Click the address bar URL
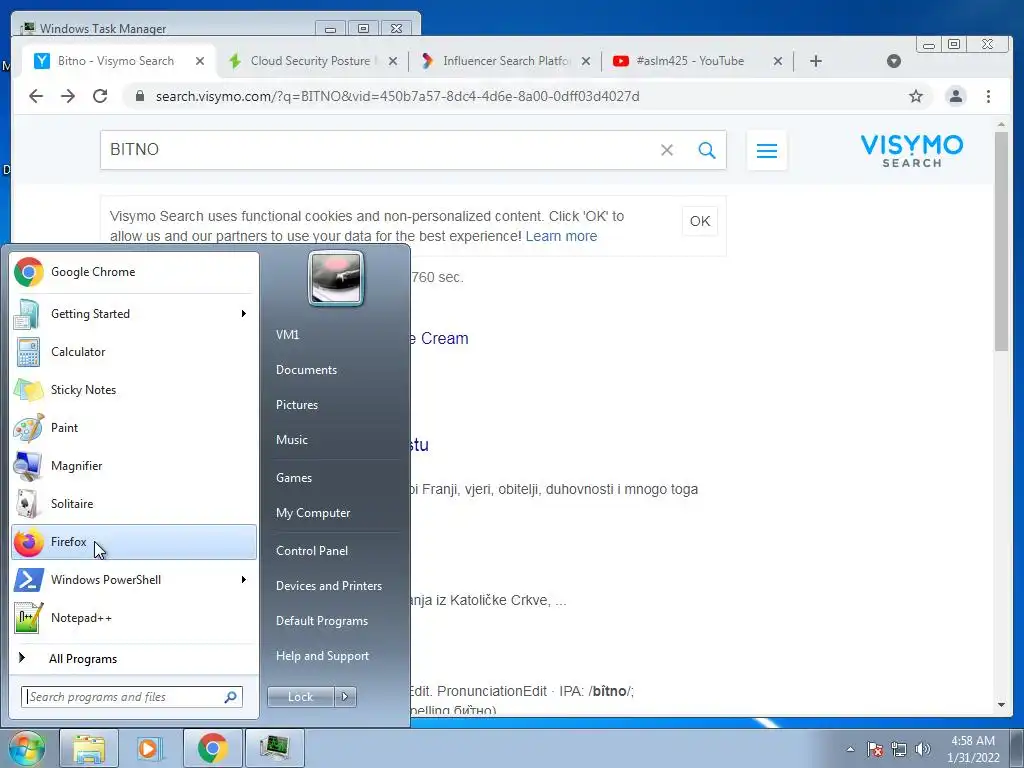Screen dimensions: 1024x768 pyautogui.click(x=397, y=97)
